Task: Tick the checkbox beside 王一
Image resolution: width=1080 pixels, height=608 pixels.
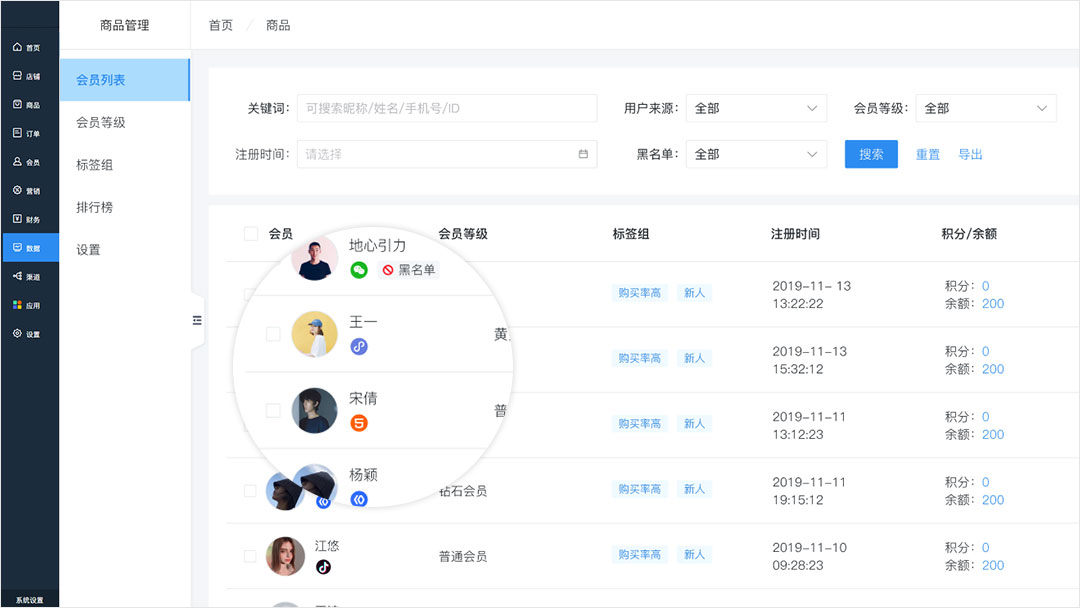Action: (x=273, y=334)
